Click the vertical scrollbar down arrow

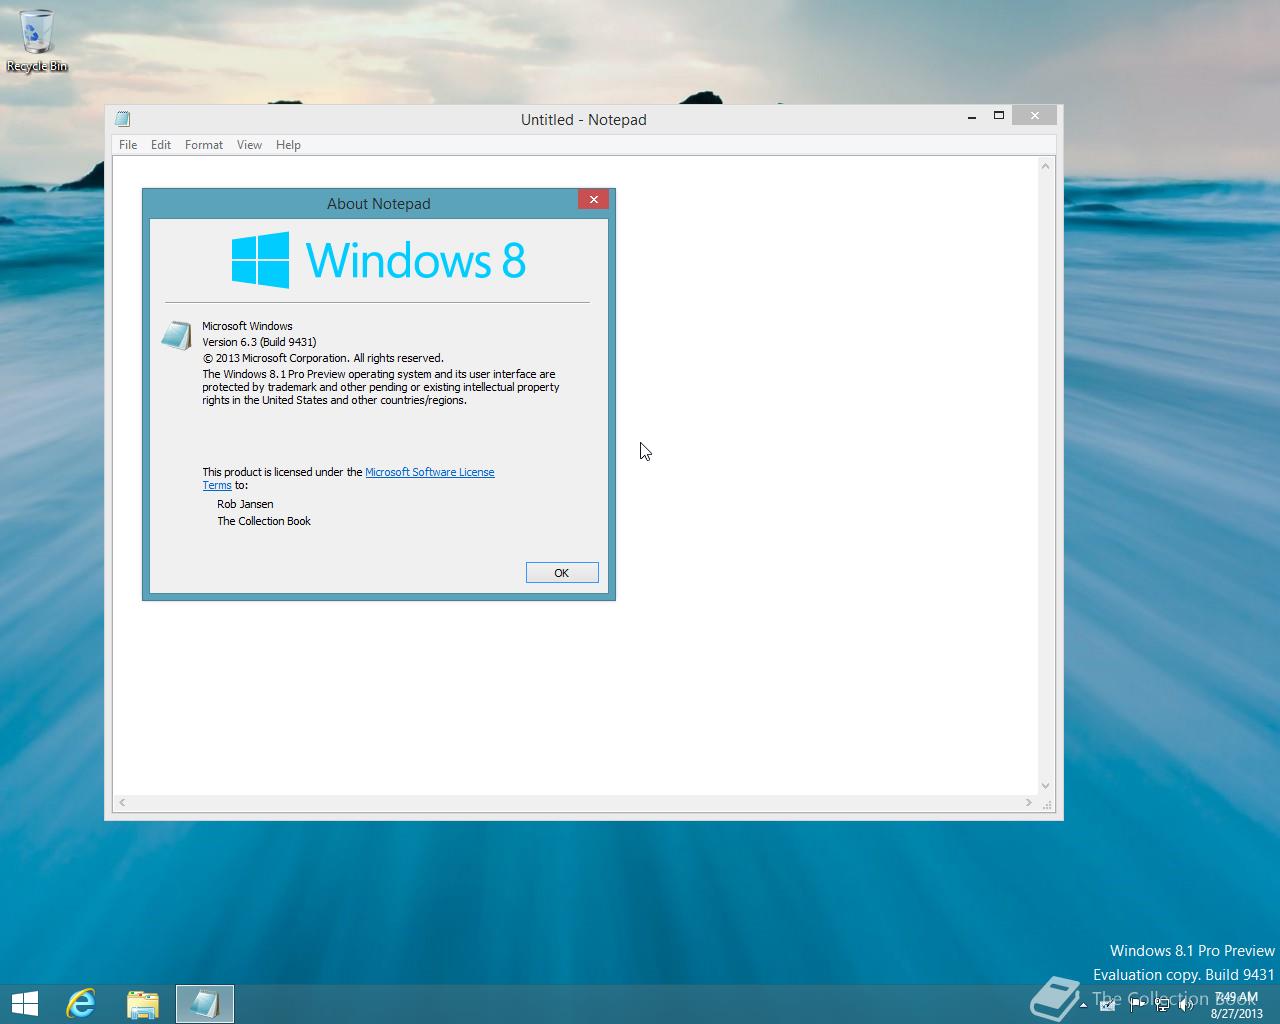pos(1046,786)
